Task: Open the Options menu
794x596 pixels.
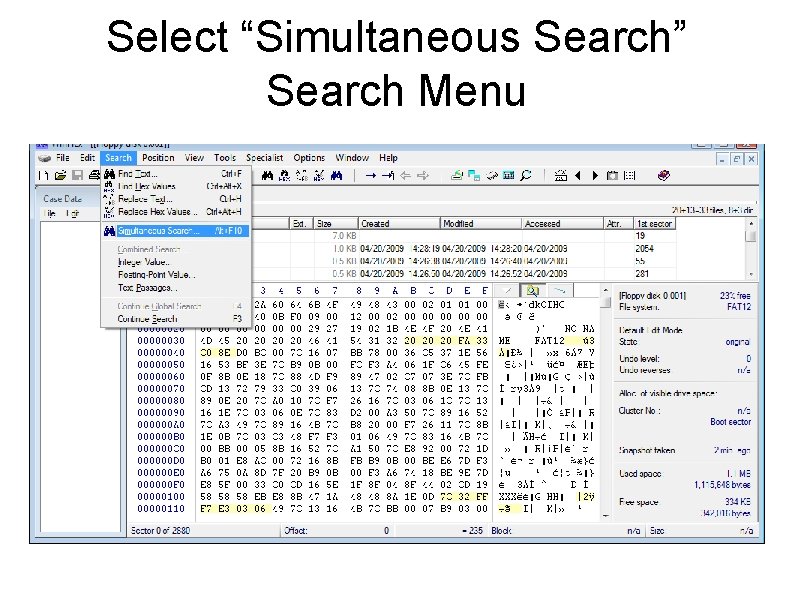Action: 309,158
